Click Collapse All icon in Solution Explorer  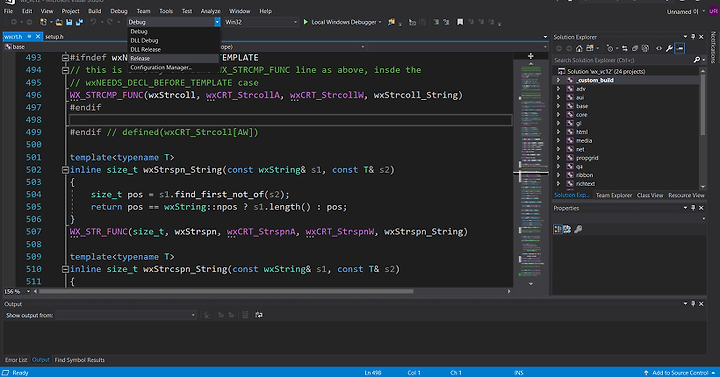coord(635,48)
